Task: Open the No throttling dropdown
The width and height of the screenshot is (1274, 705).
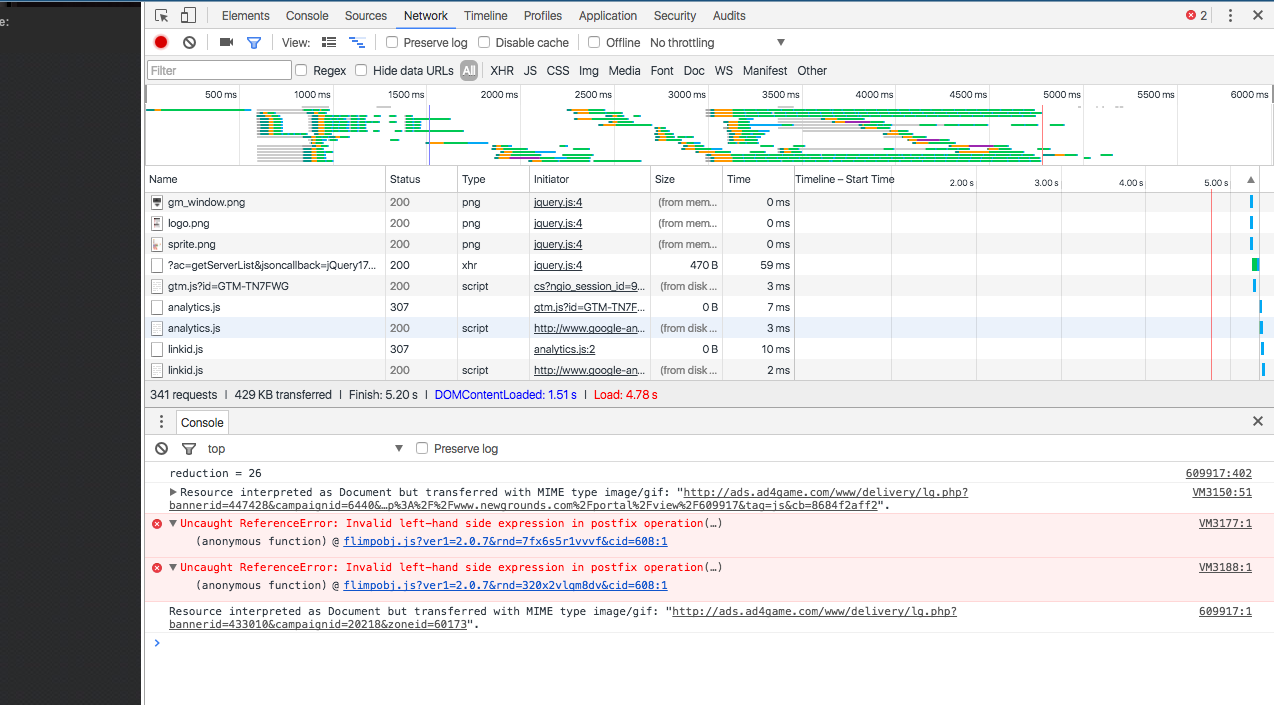Action: pos(717,42)
